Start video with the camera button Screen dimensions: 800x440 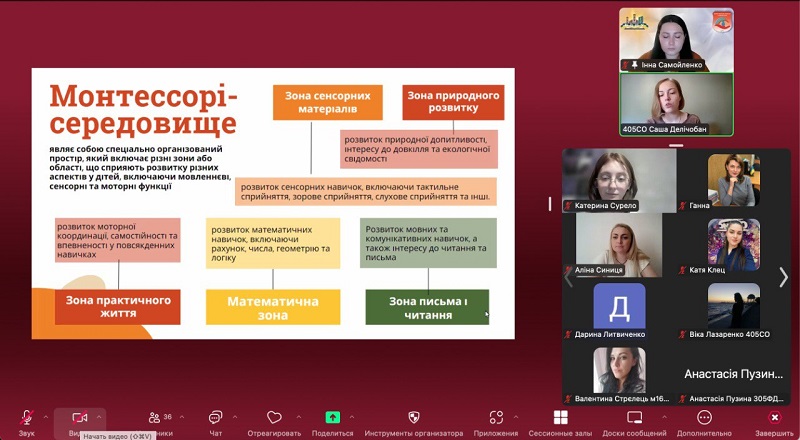tap(80, 418)
